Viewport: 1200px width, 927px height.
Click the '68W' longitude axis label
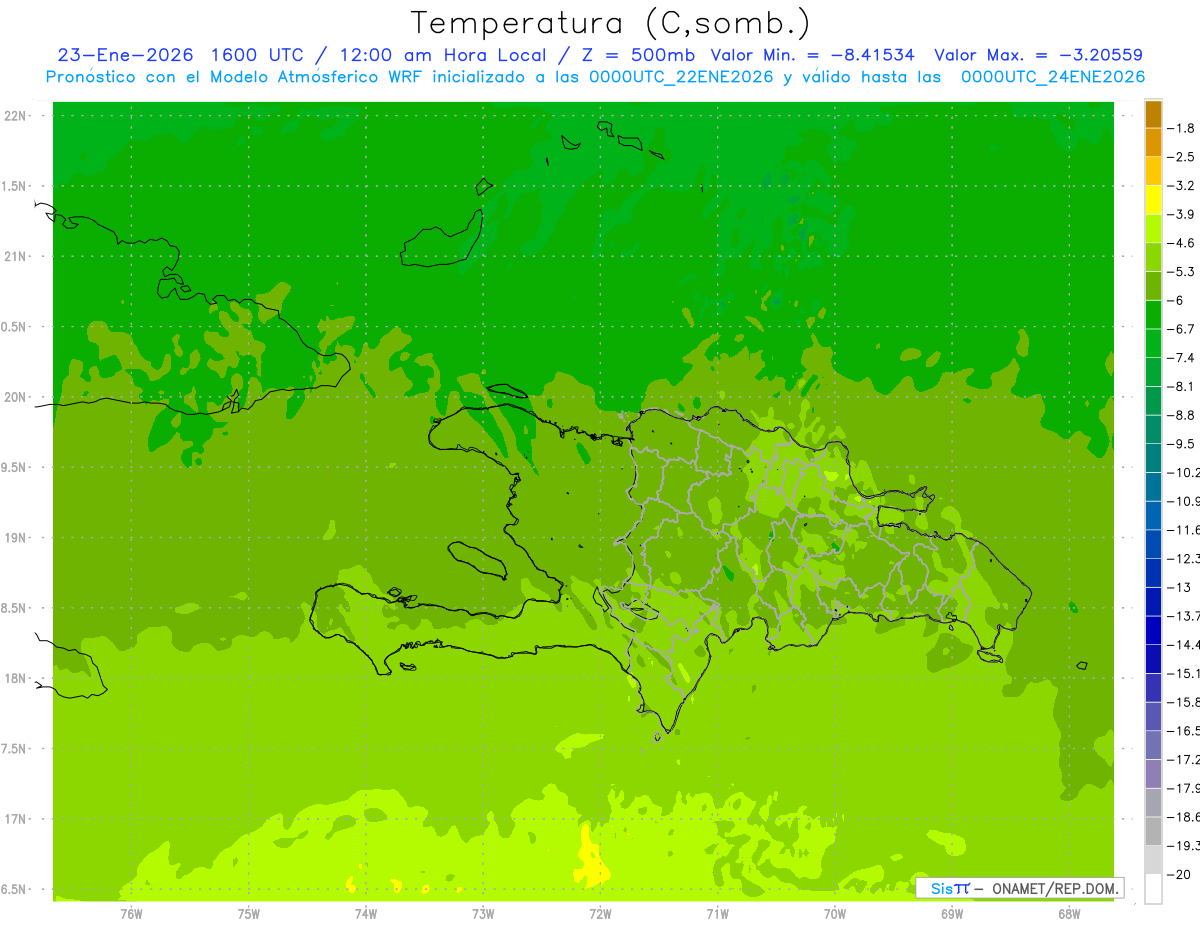click(x=1069, y=913)
